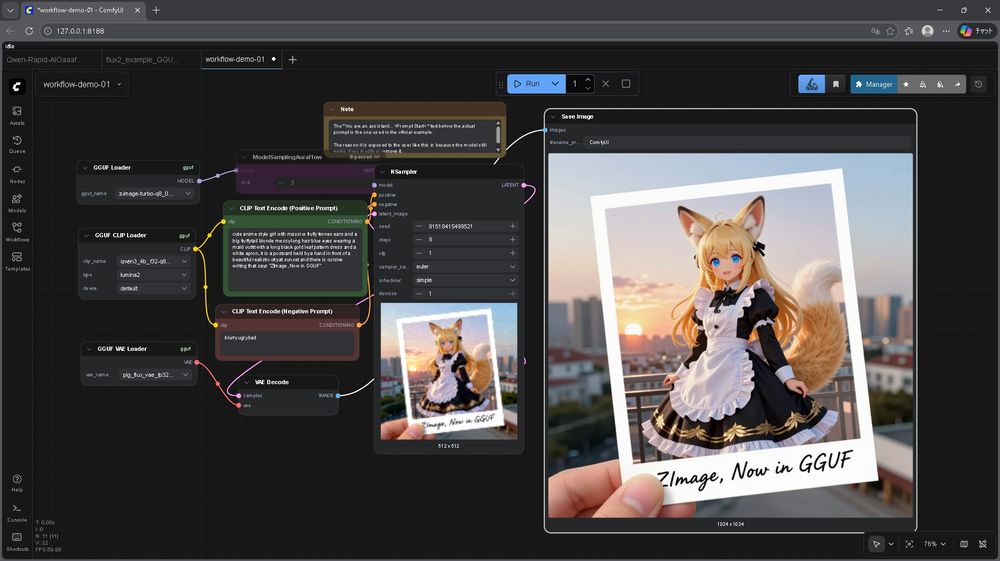
Task: Open the Queue sidebar panel
Action: (x=17, y=145)
